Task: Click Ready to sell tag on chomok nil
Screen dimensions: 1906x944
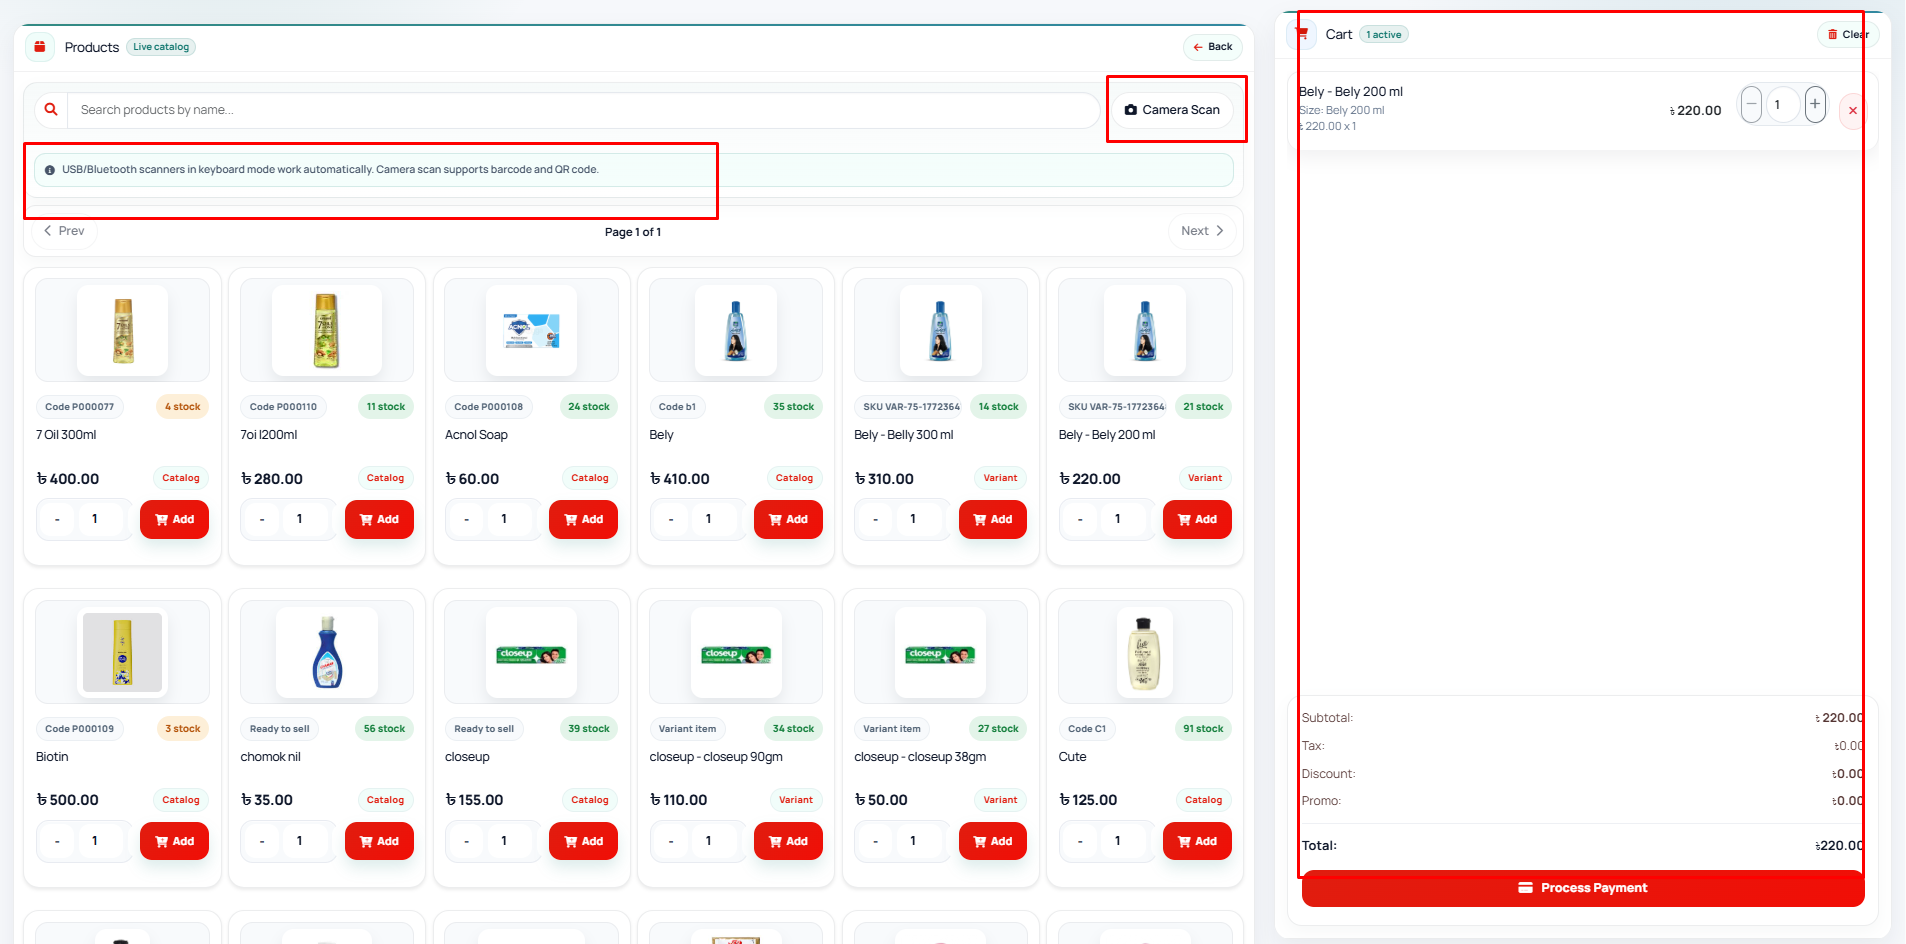Action: click(x=280, y=729)
